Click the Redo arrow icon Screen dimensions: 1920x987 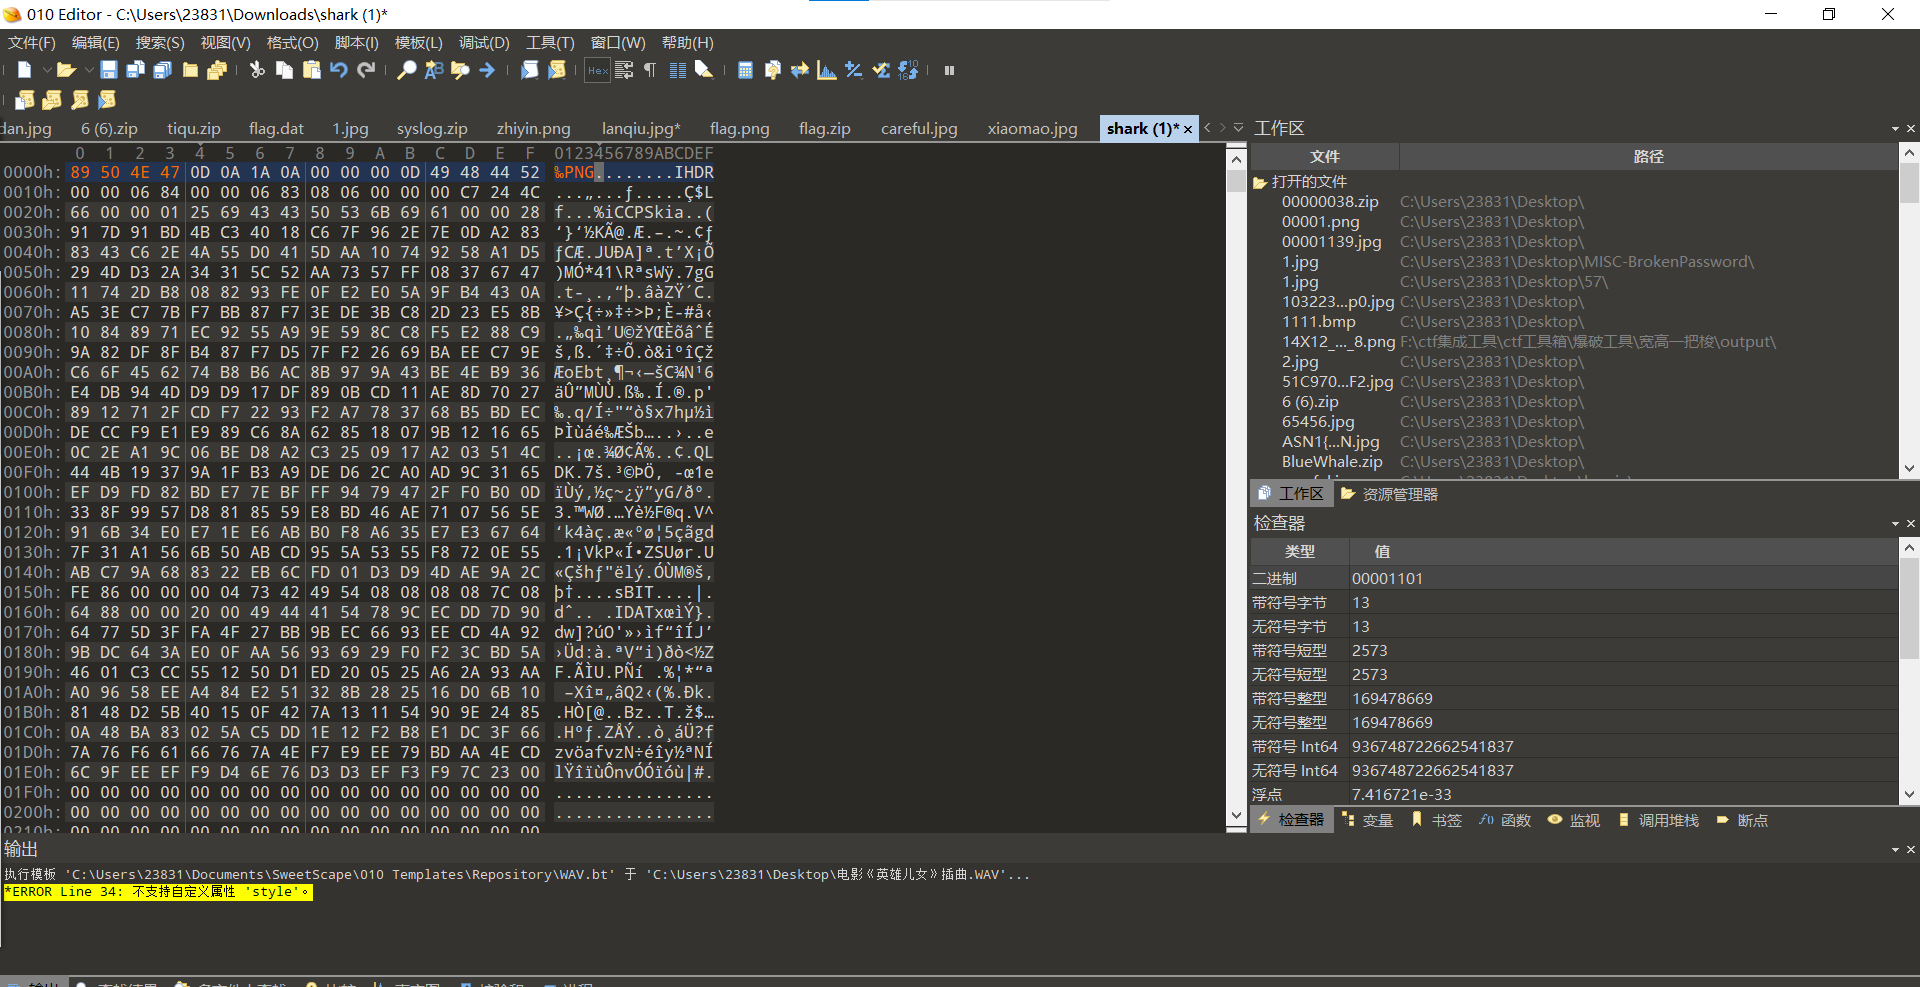(x=366, y=70)
